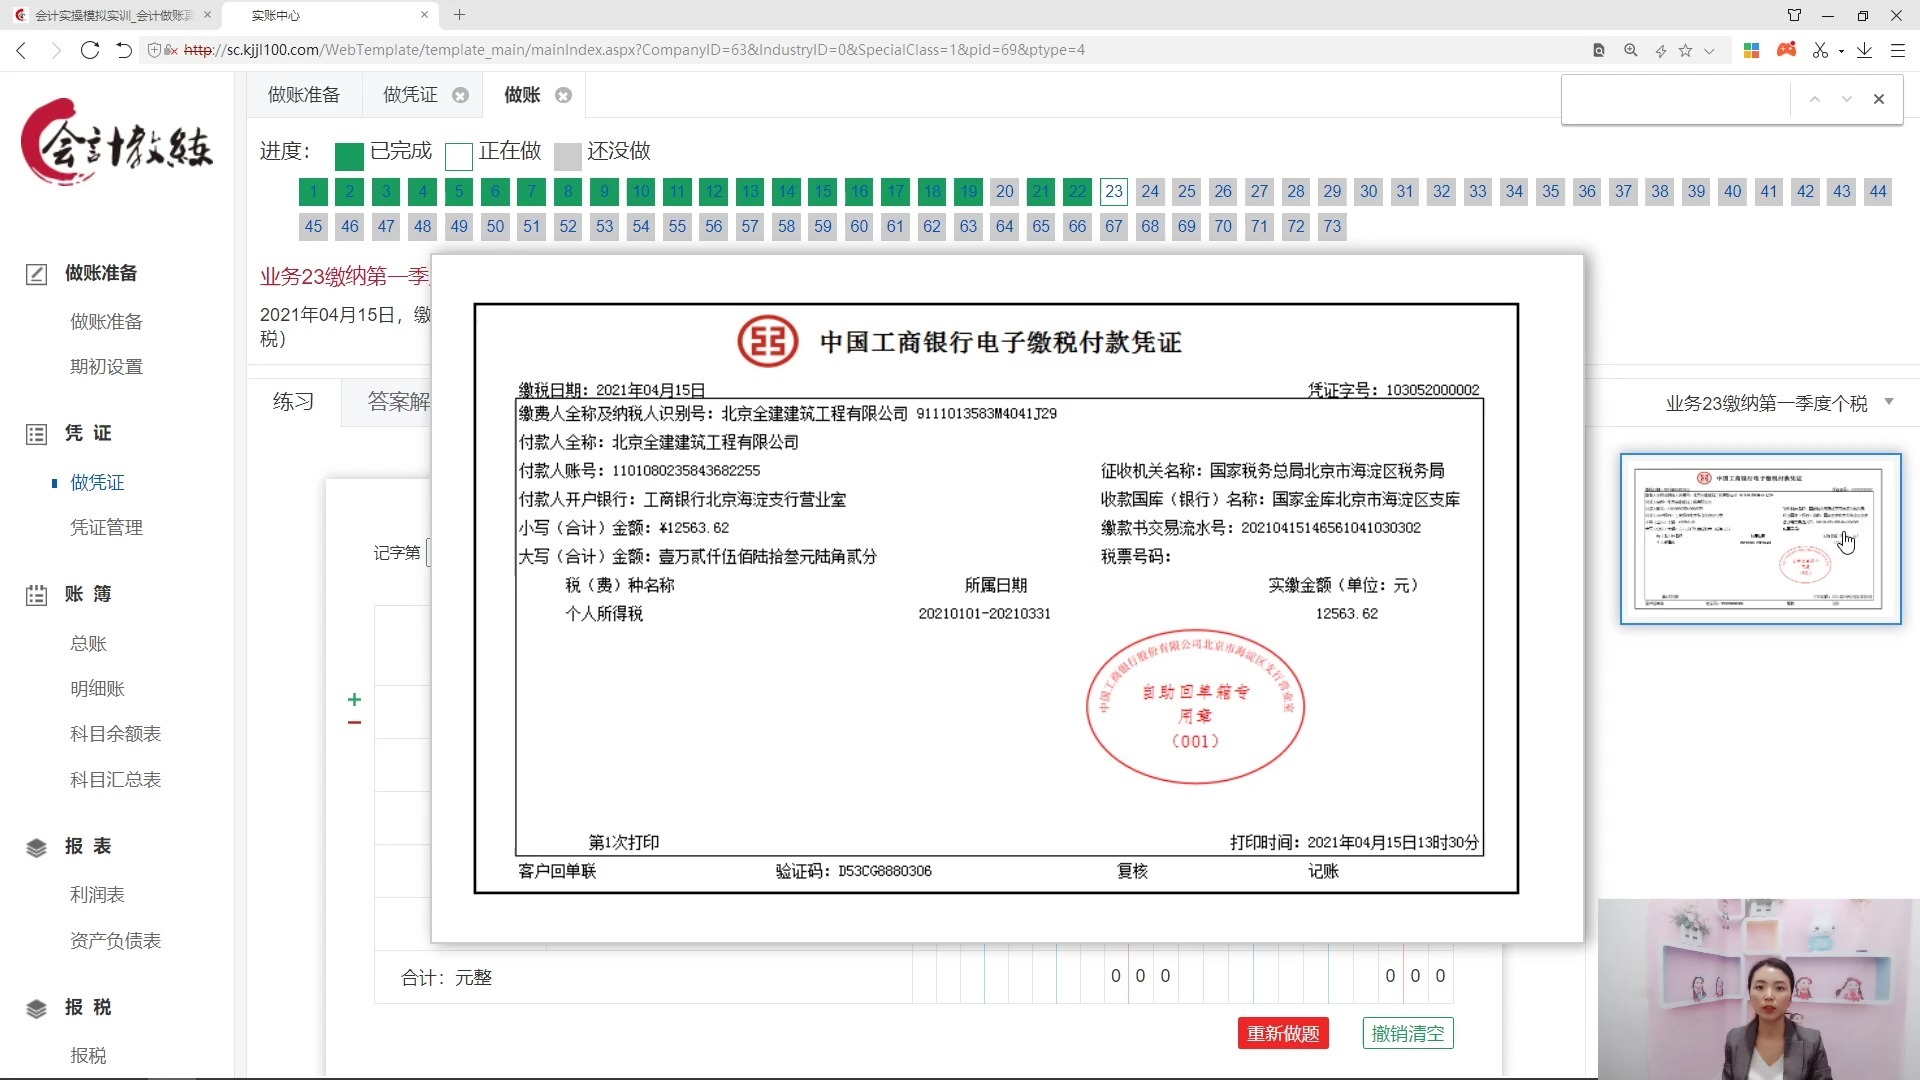Viewport: 1920px width, 1080px height.
Task: Go to progress item 20
Action: coord(1005,191)
